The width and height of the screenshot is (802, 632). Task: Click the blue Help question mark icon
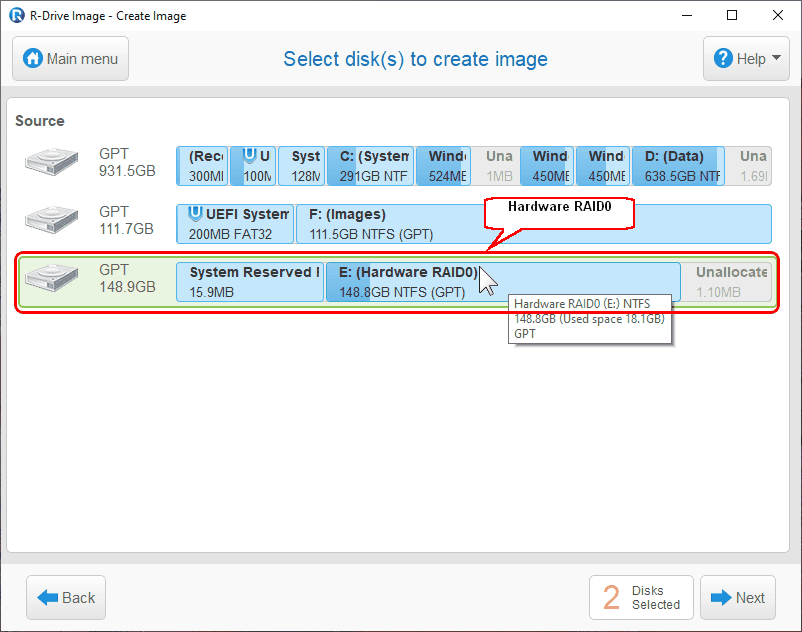[723, 58]
